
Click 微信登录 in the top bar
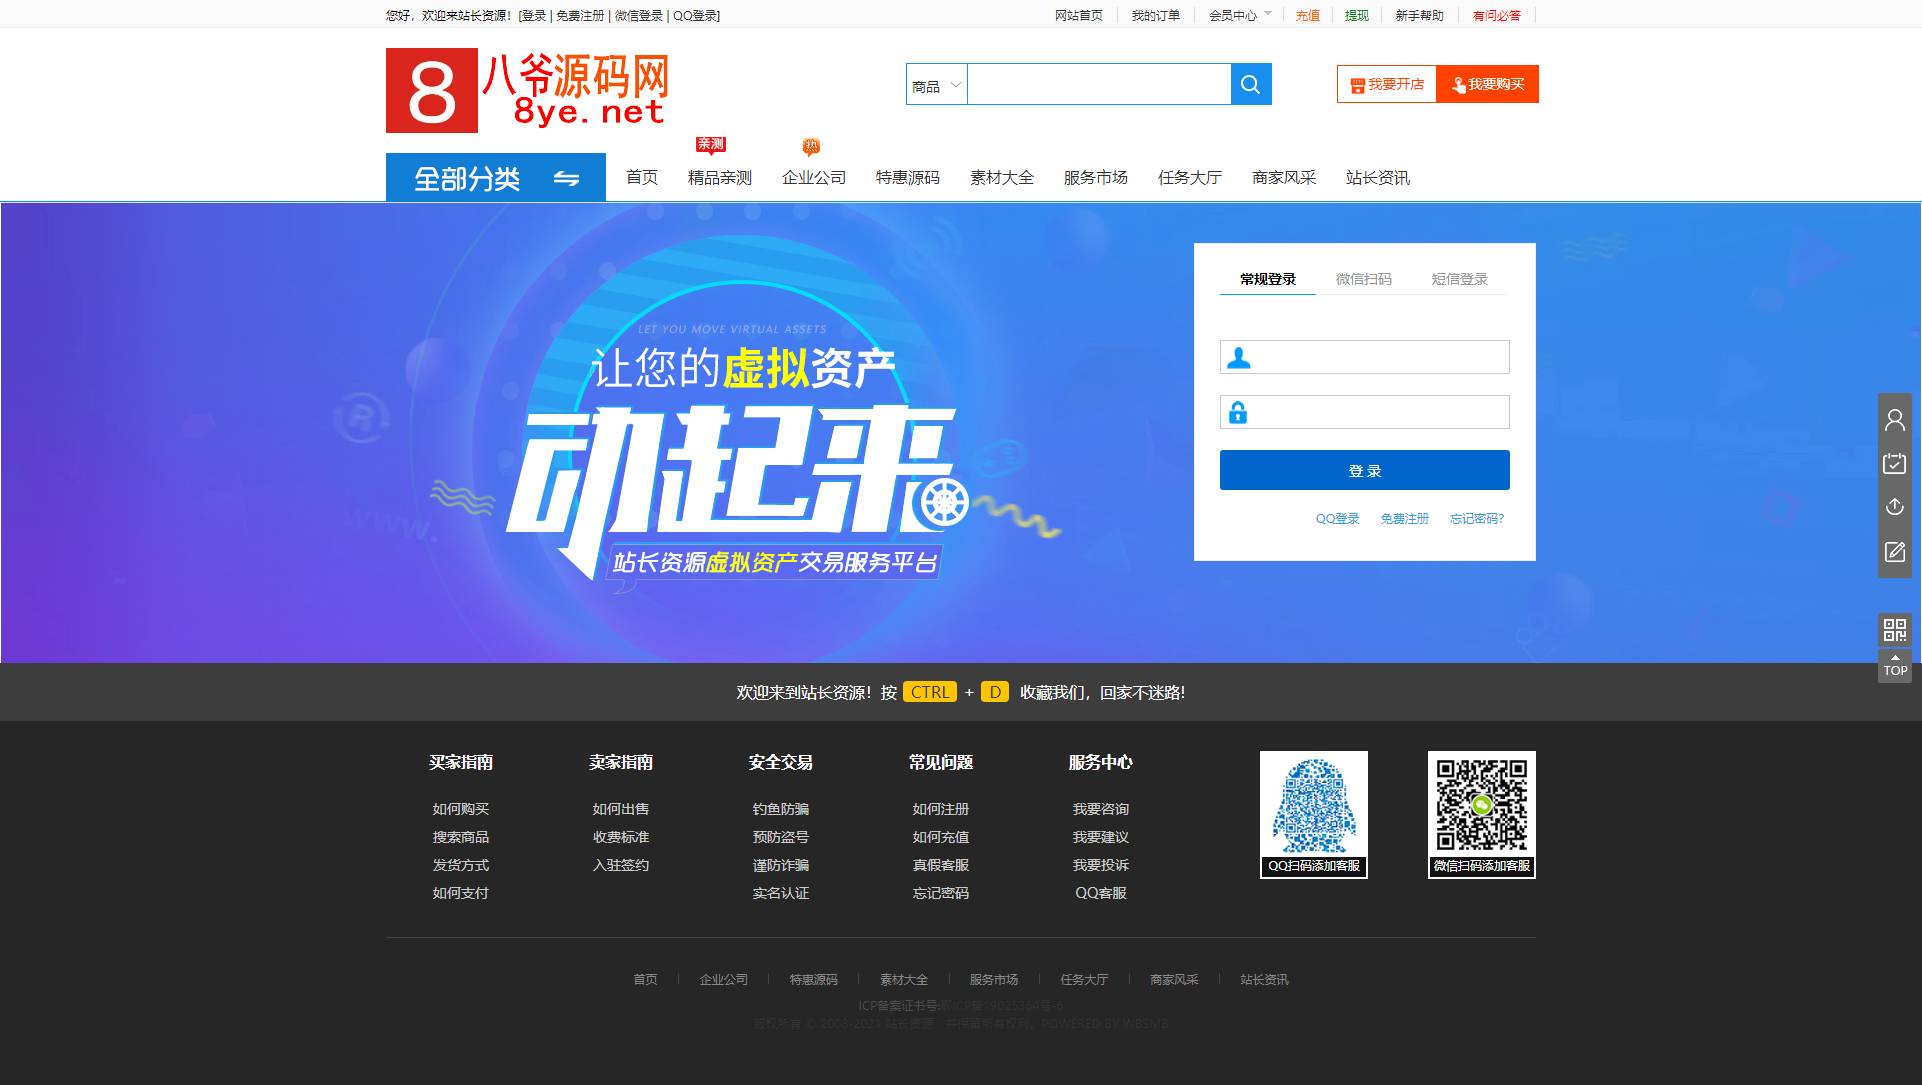[x=639, y=16]
